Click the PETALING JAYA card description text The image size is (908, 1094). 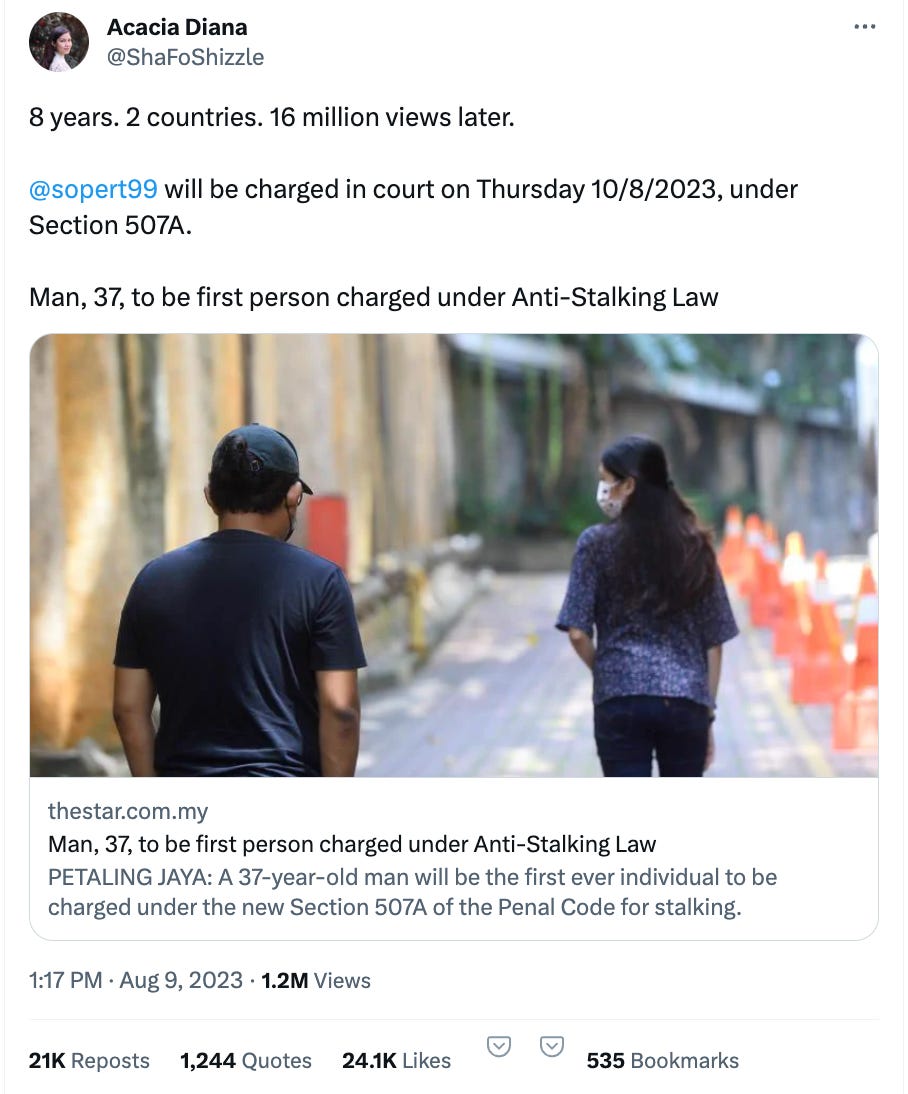pyautogui.click(x=412, y=892)
